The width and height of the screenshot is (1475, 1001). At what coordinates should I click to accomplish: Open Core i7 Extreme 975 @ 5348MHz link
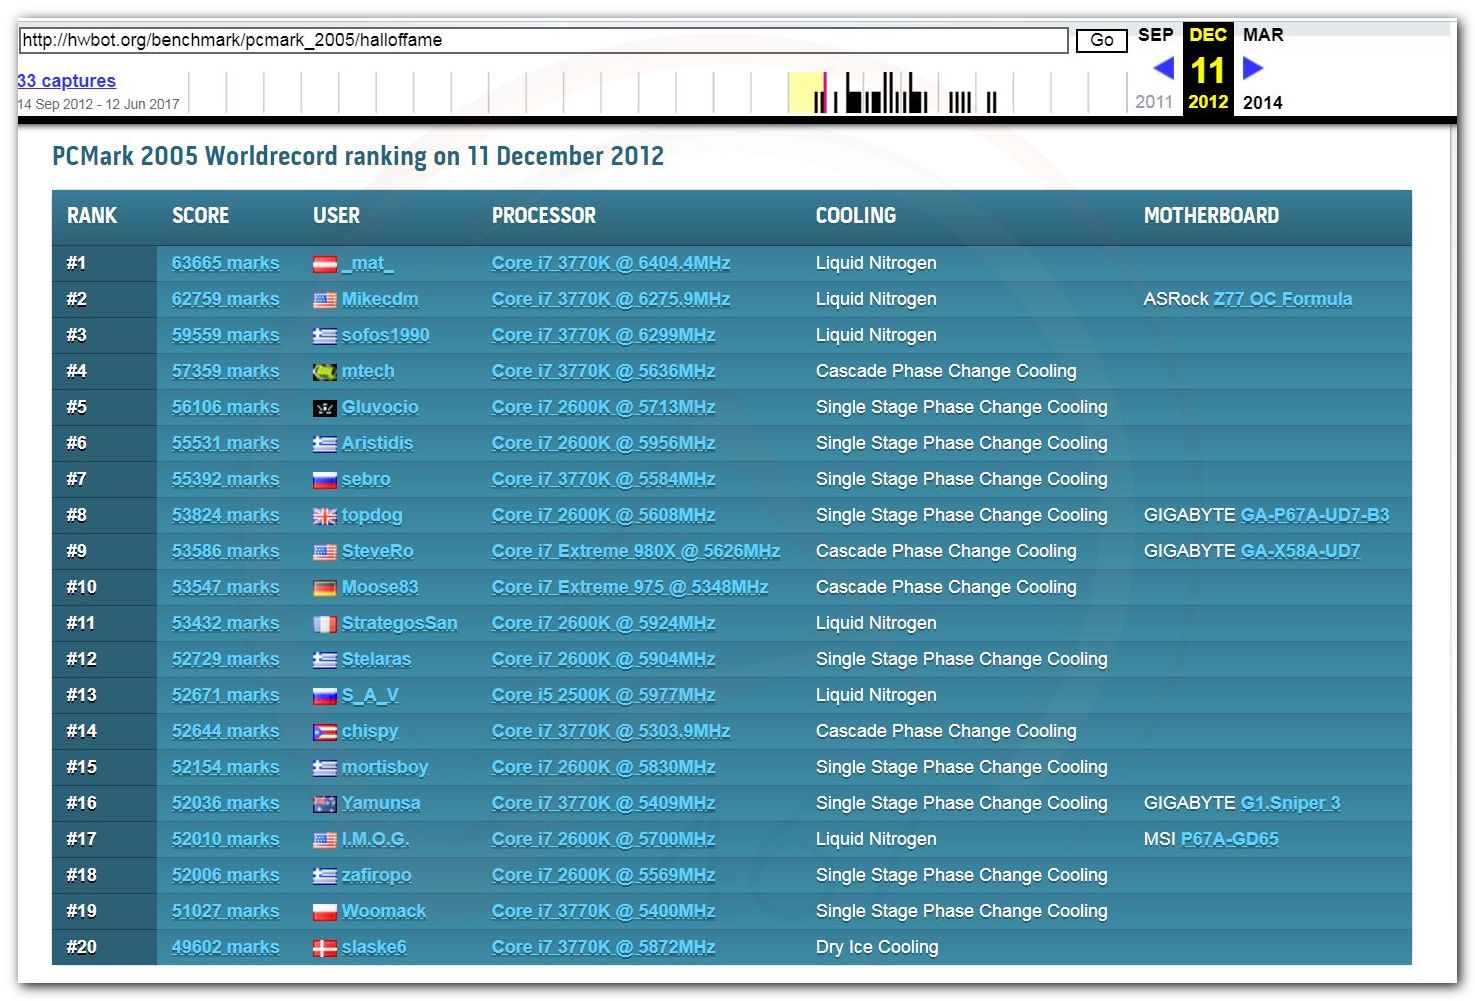pyautogui.click(x=630, y=587)
